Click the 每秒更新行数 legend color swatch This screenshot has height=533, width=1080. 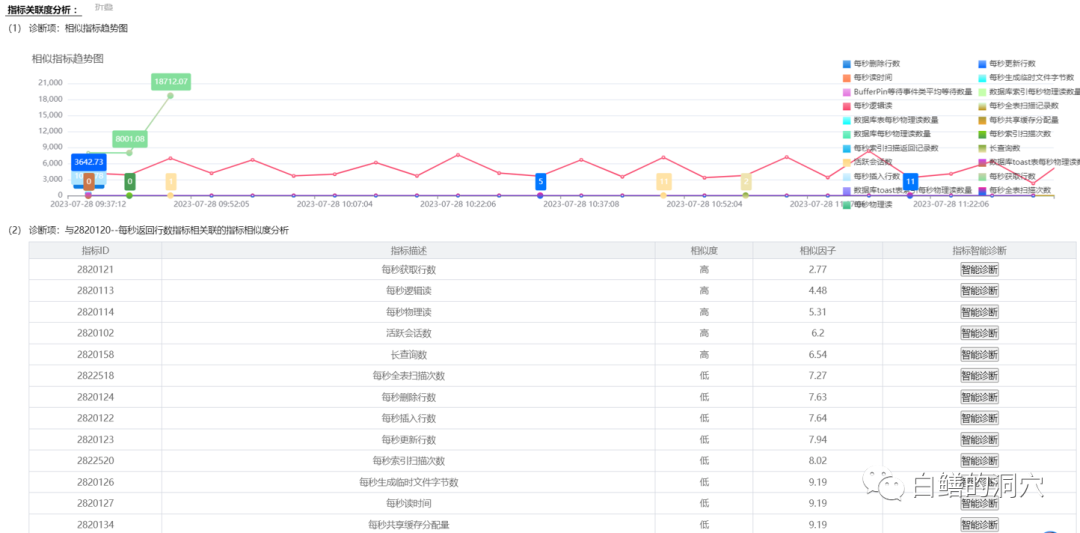coord(983,63)
